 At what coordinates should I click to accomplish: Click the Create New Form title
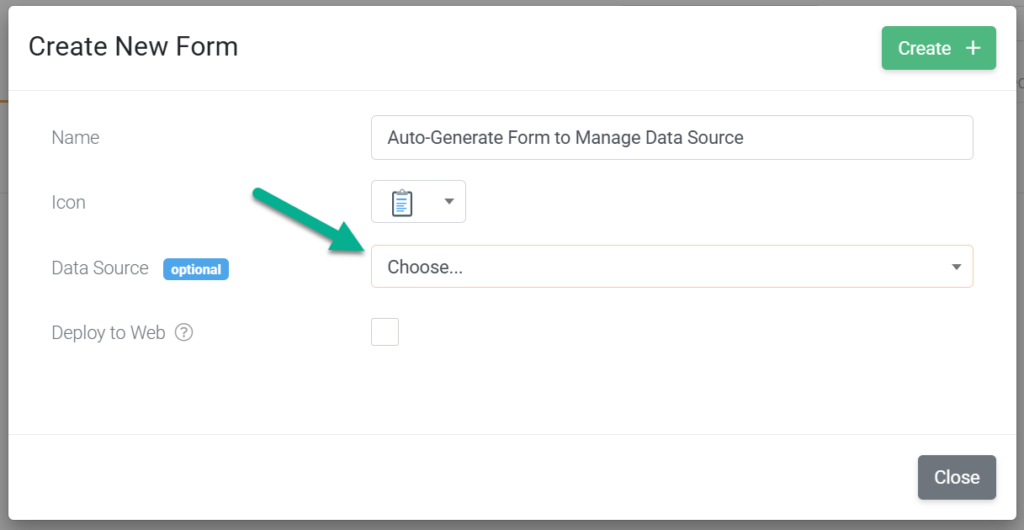pyautogui.click(x=133, y=47)
